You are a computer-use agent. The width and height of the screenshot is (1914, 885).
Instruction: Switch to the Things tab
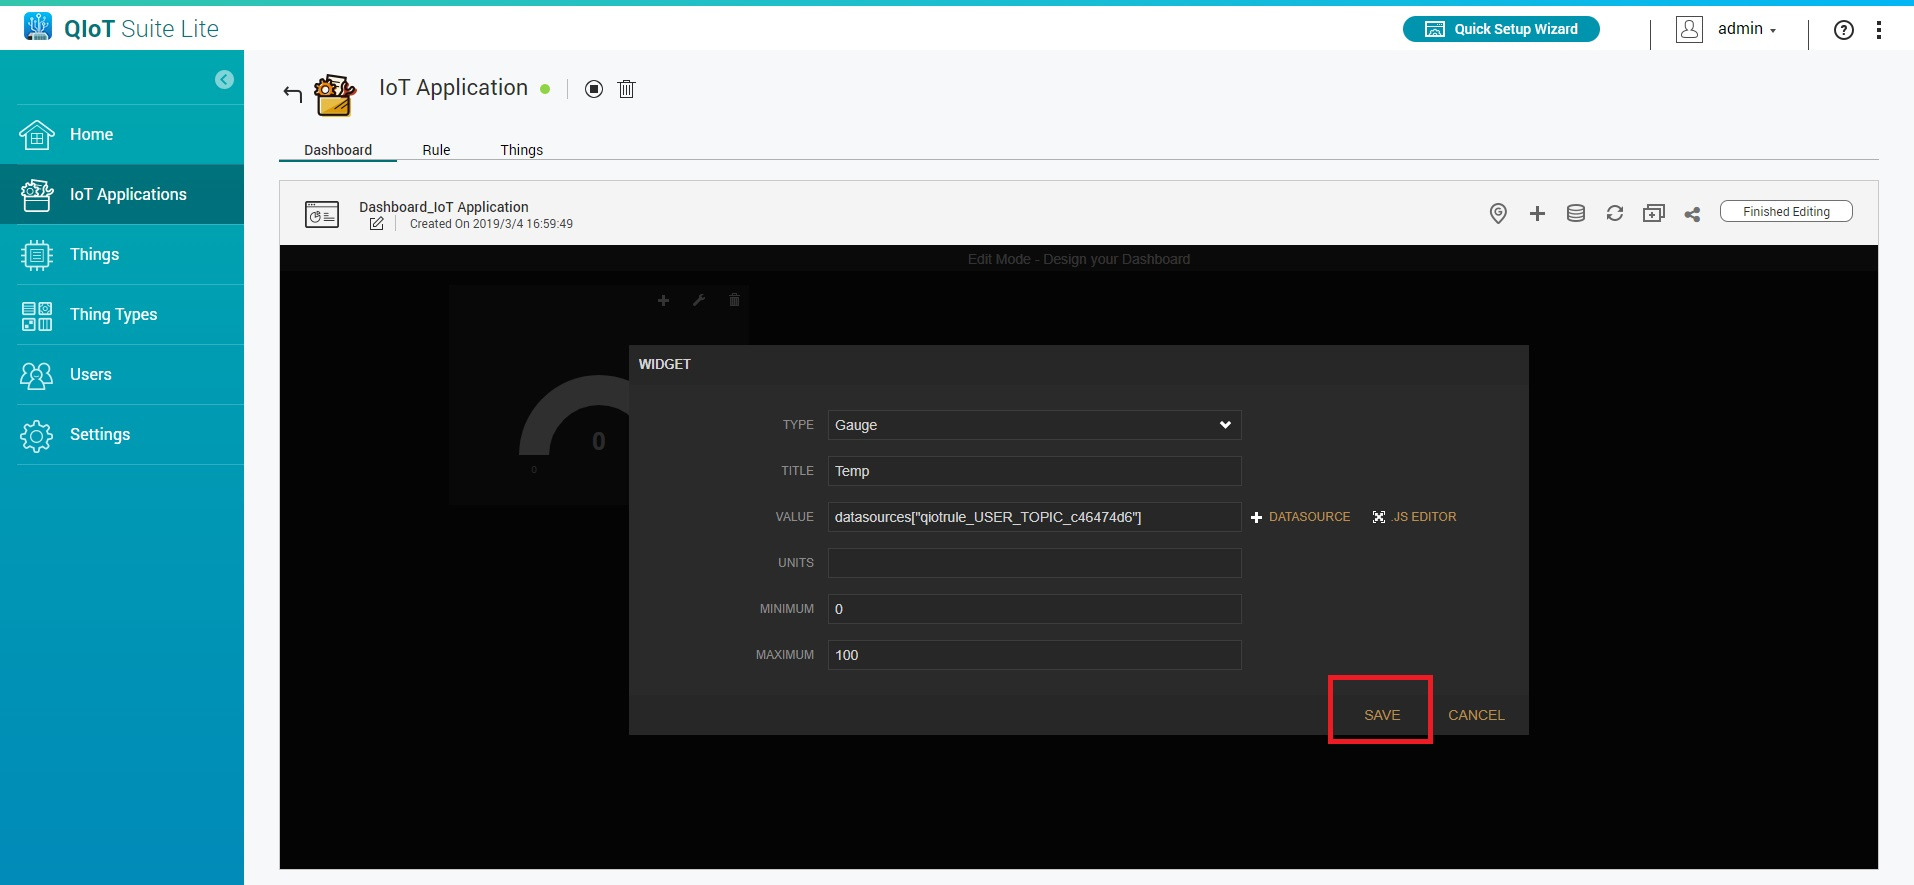pos(521,150)
